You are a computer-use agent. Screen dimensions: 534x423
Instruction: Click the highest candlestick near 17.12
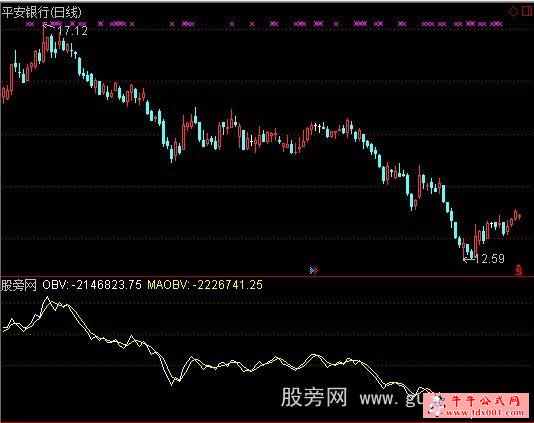pyautogui.click(x=44, y=43)
